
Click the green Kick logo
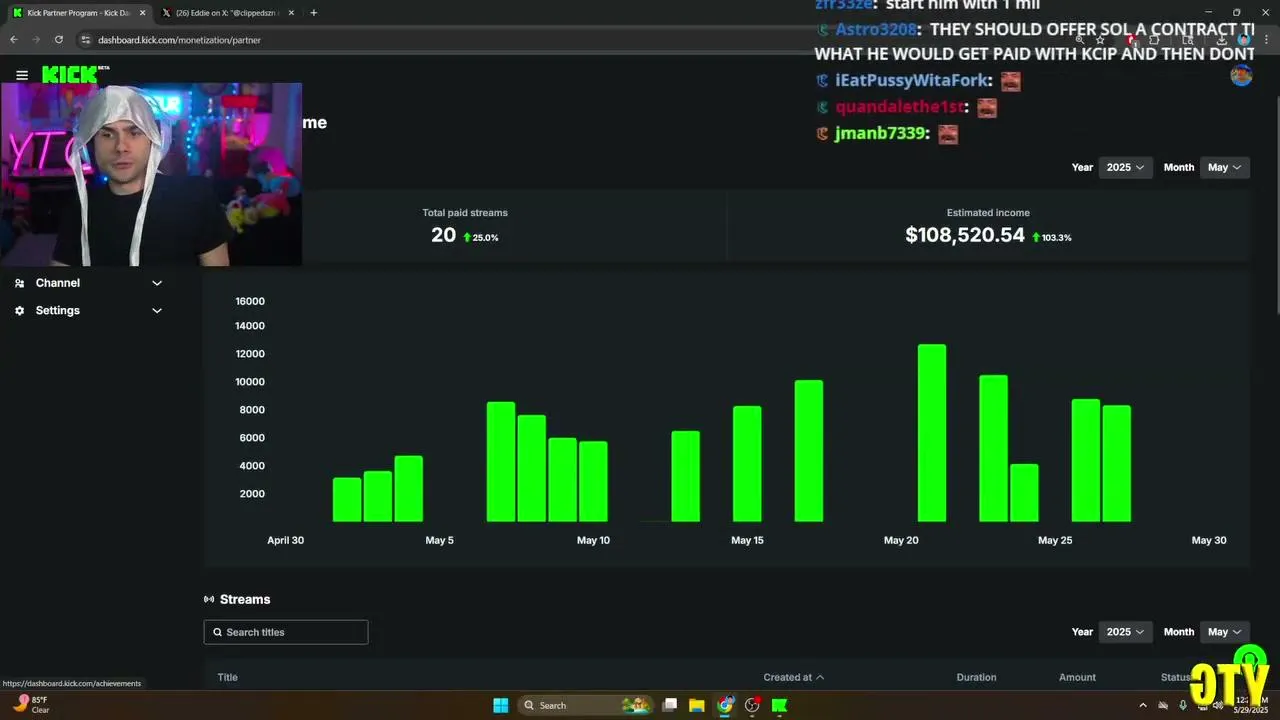(70, 74)
